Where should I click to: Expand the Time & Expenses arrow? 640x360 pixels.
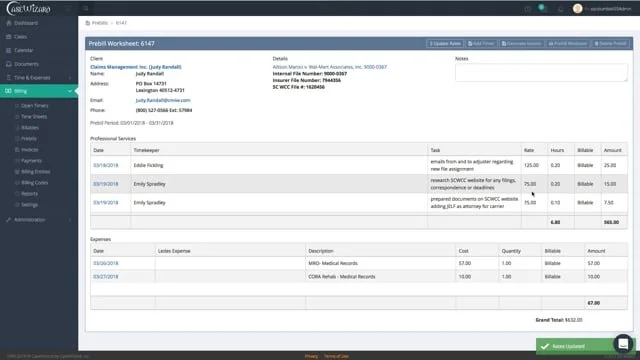(70, 78)
